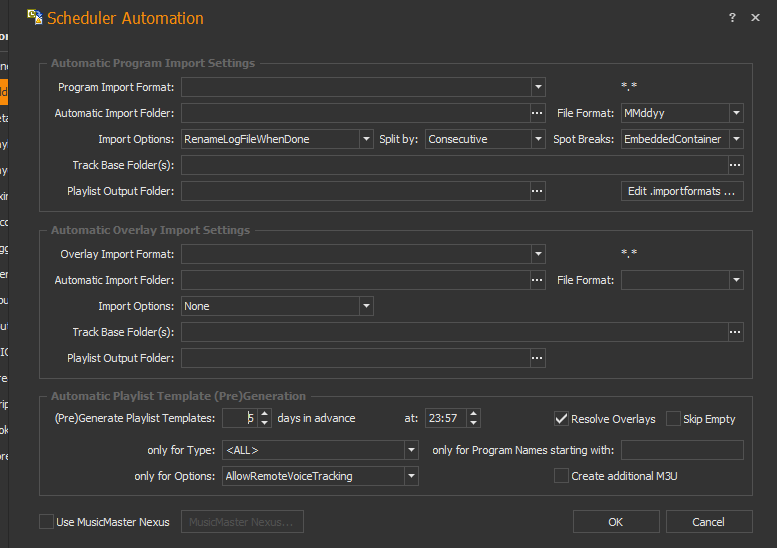Screen dimensions: 777x548
Task: Browse for overlay Automatic Import Folder
Action: pos(537,280)
